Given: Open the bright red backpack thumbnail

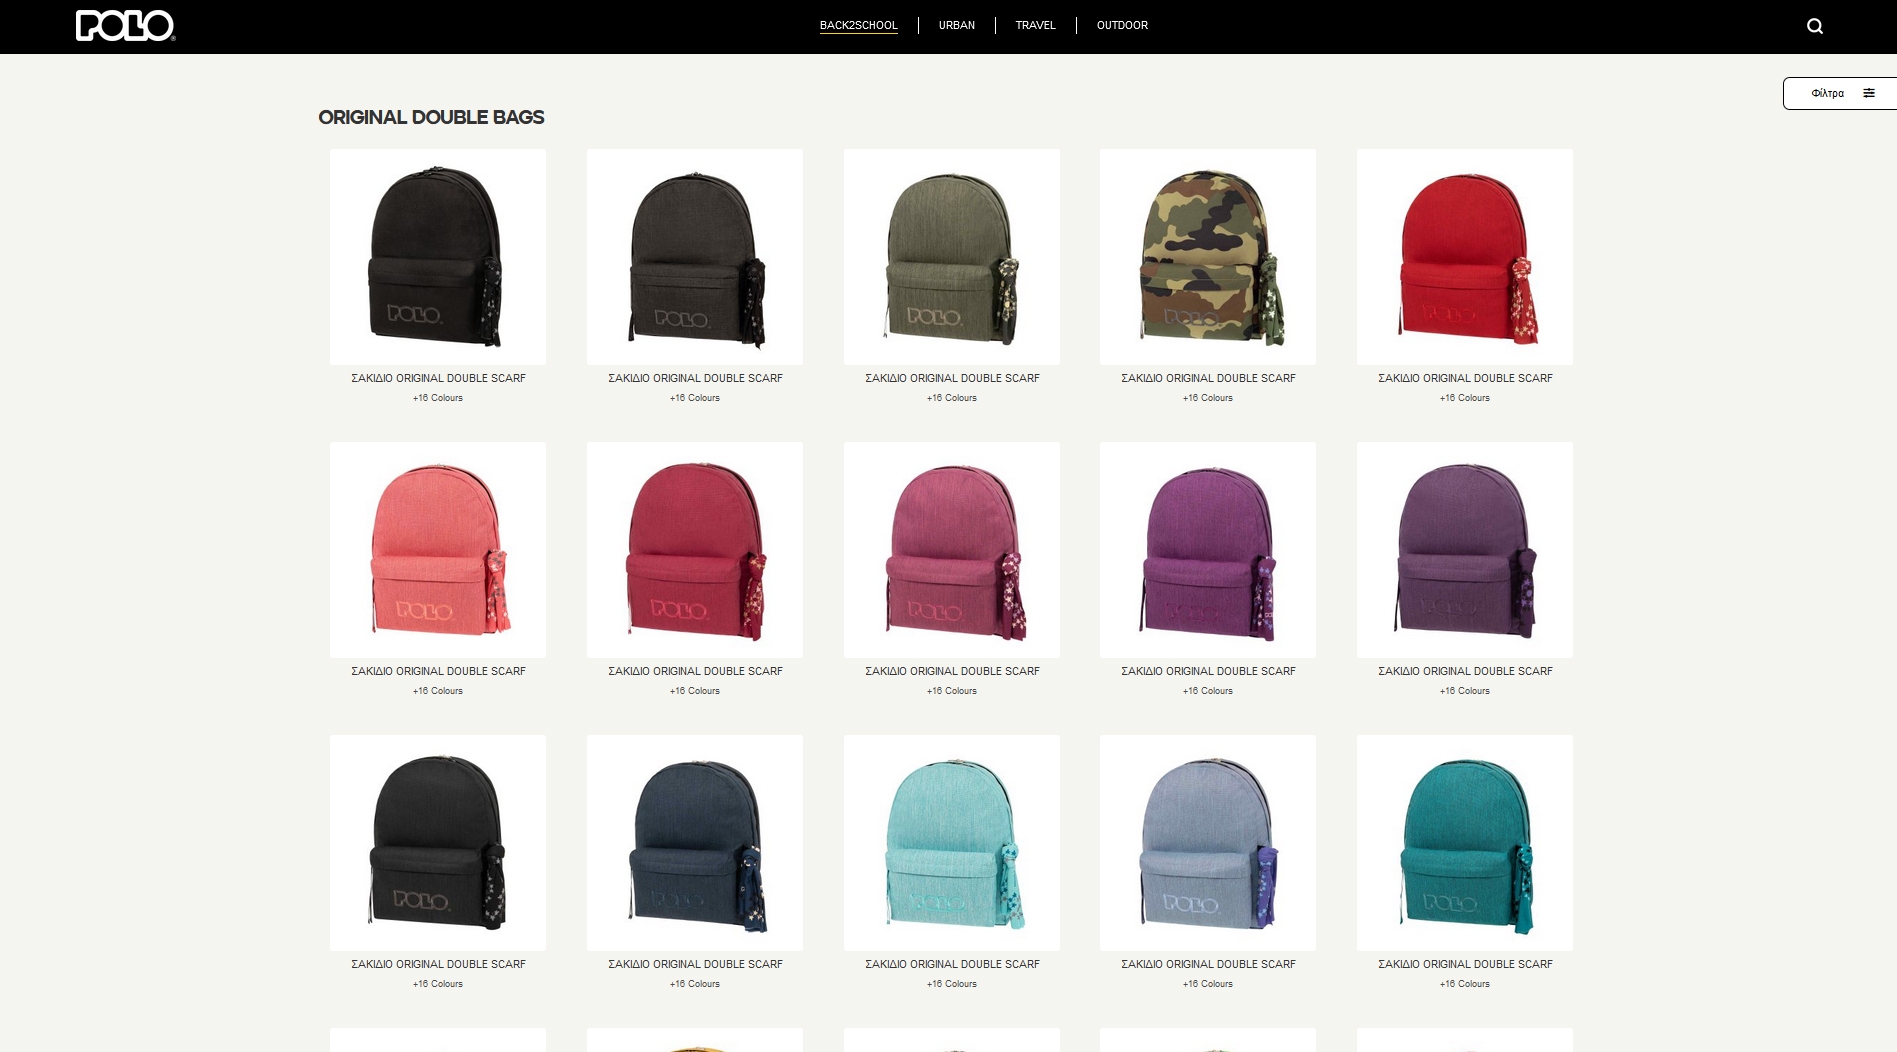Looking at the screenshot, I should pos(1465,257).
